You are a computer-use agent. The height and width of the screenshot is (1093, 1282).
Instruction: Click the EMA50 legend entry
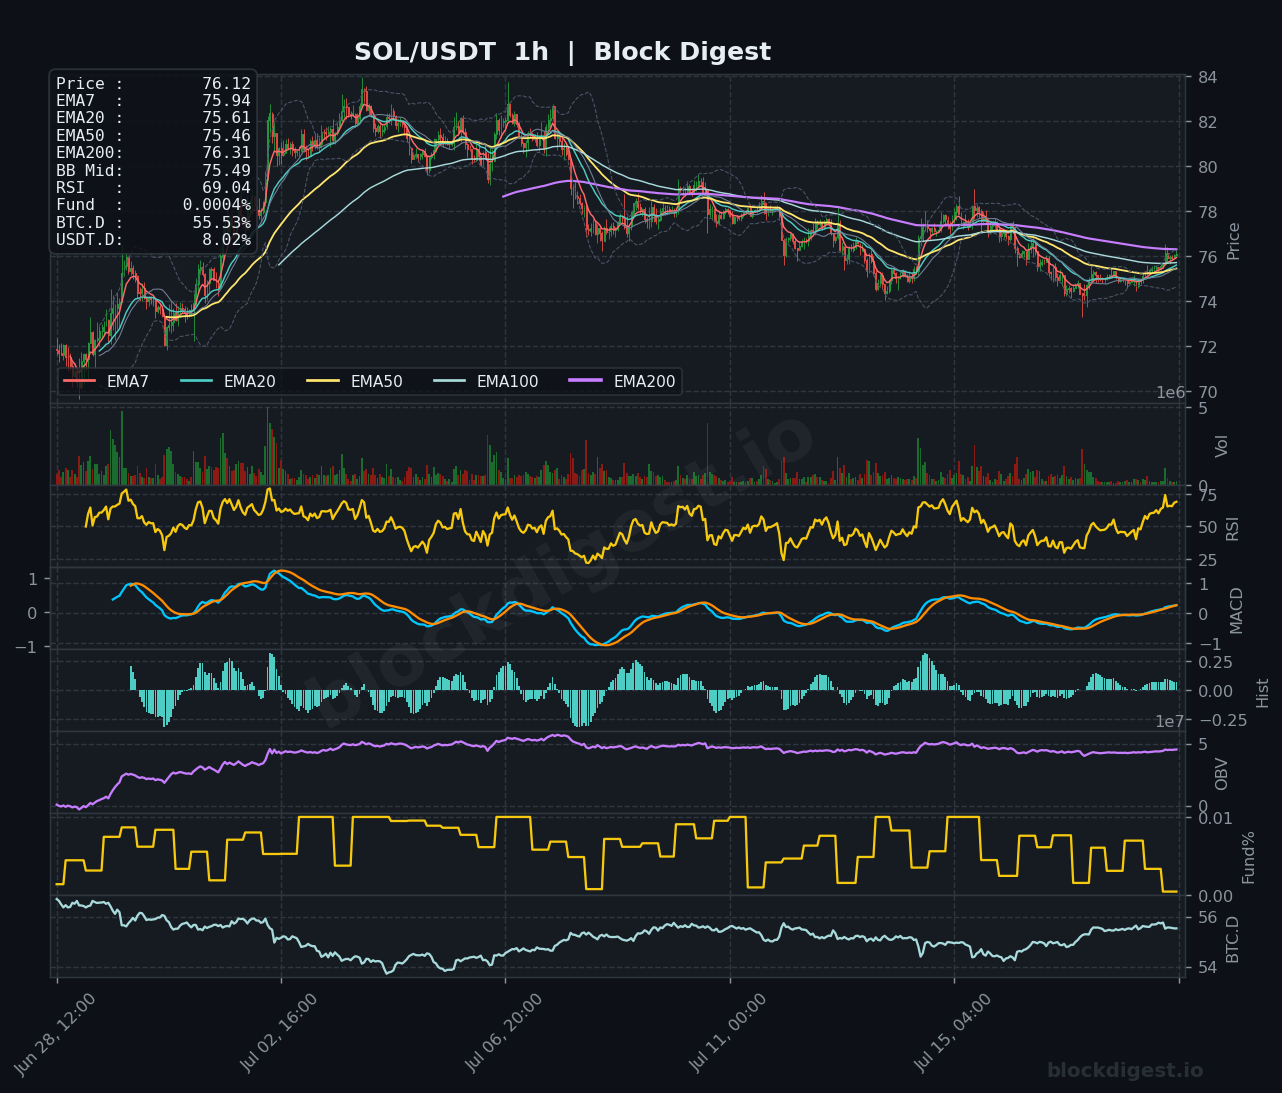[x=355, y=381]
